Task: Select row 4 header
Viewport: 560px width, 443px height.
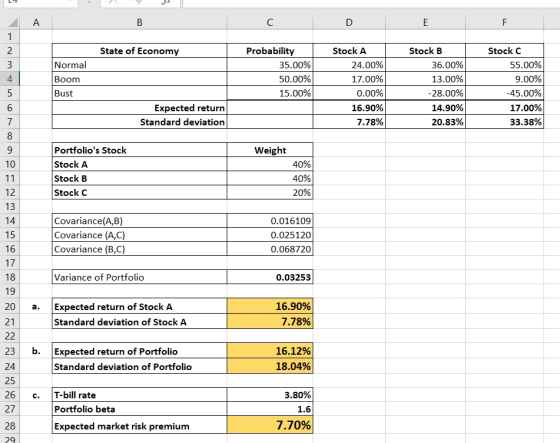Action: (10, 79)
